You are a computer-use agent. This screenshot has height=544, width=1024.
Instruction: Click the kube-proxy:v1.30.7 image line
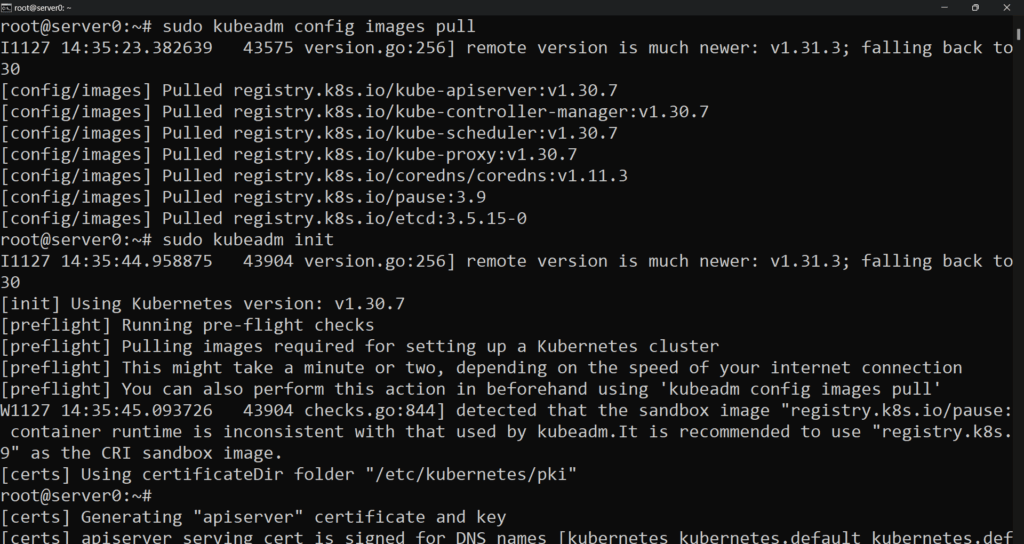pos(290,155)
